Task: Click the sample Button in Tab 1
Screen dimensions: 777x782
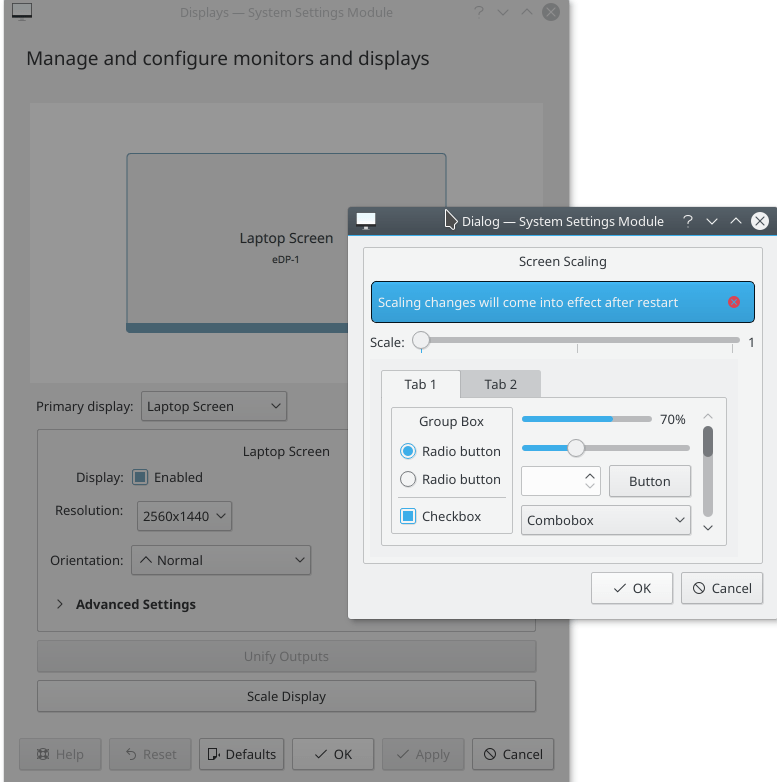Action: [x=650, y=481]
